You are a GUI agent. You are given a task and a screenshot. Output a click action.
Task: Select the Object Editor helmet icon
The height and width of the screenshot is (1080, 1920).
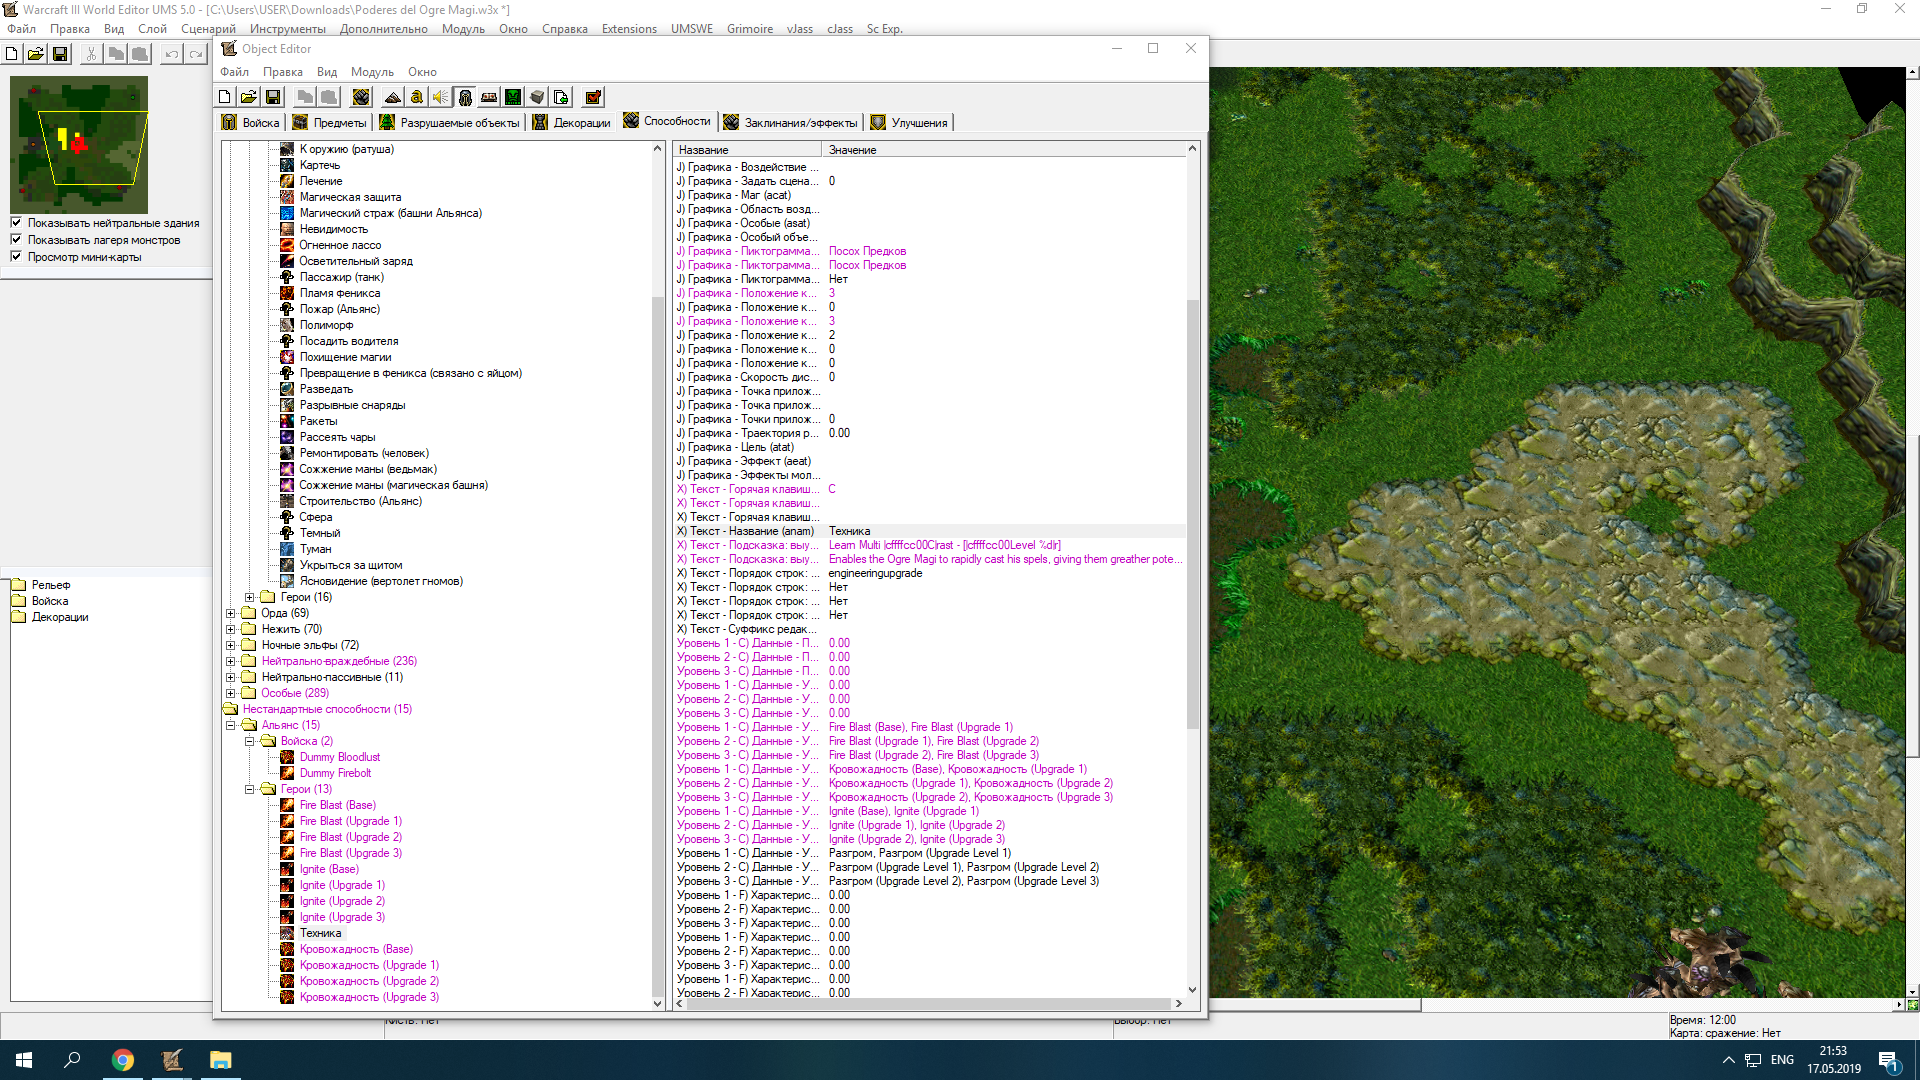[465, 97]
